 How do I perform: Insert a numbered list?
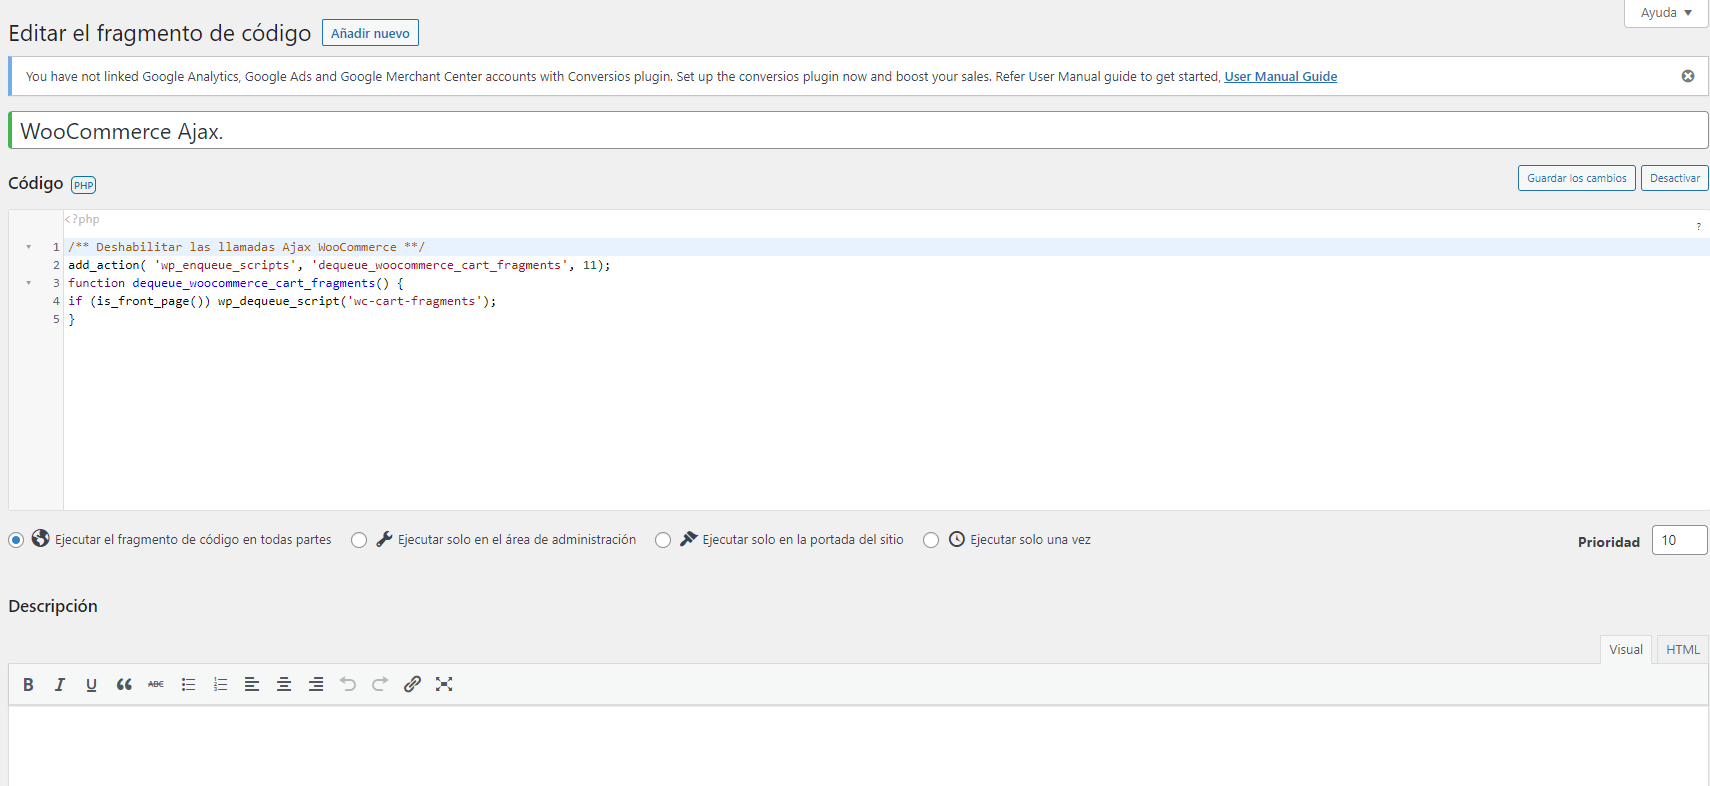220,685
